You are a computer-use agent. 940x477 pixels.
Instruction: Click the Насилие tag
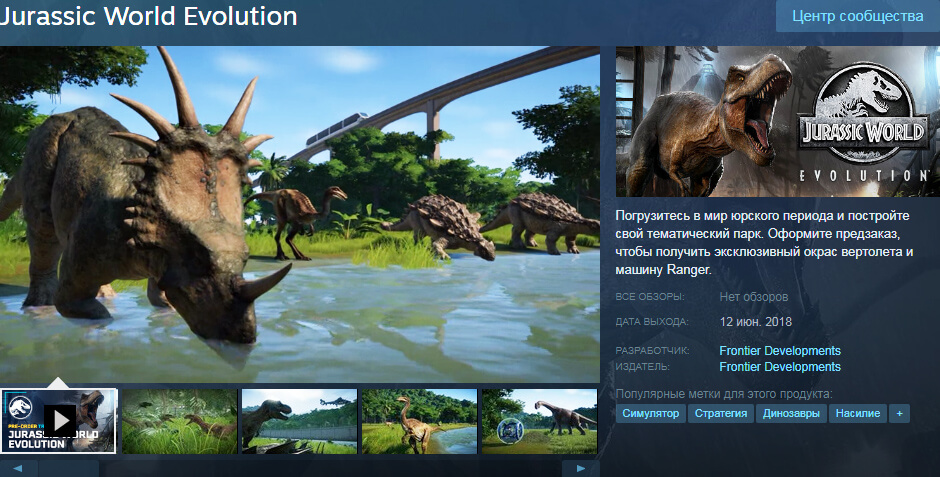point(858,413)
